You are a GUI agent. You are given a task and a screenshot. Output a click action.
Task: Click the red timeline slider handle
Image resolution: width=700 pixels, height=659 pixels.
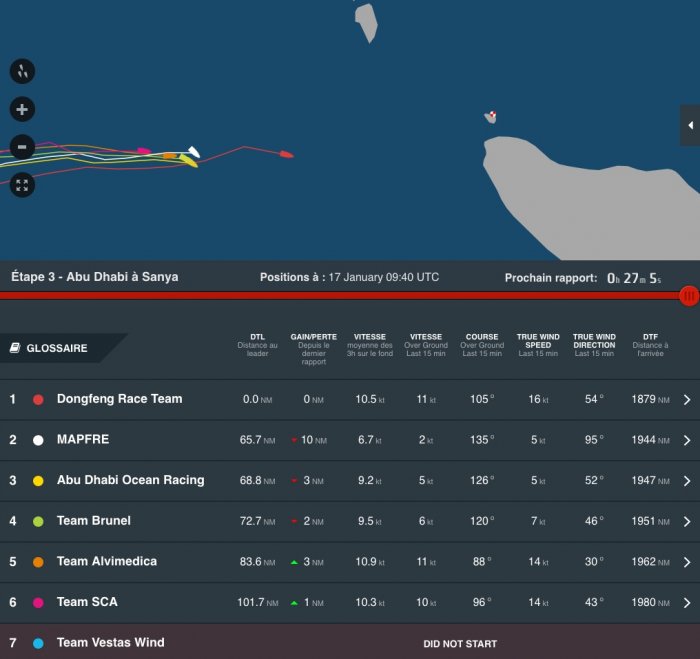[x=689, y=296]
